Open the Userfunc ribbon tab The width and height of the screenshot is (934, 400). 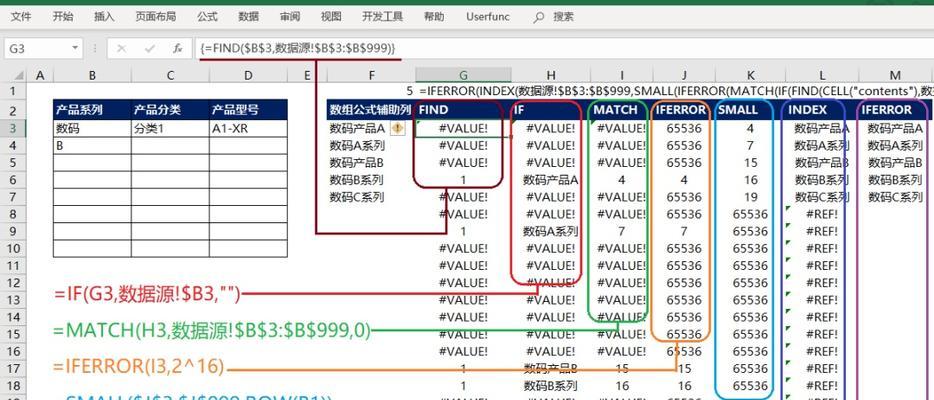click(x=488, y=17)
